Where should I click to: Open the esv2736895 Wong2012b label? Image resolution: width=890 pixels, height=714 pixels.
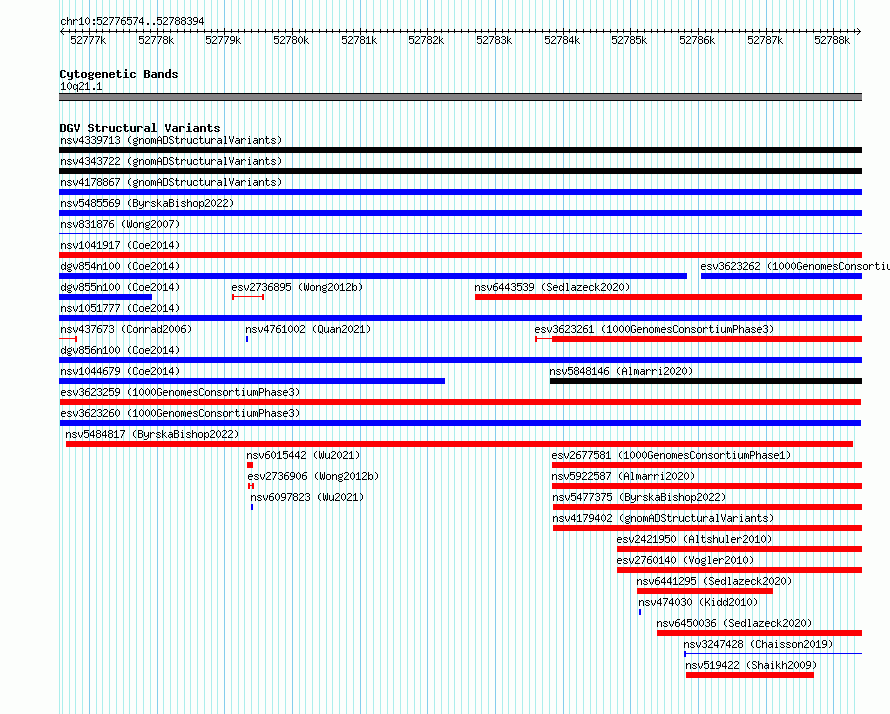pyautogui.click(x=297, y=287)
